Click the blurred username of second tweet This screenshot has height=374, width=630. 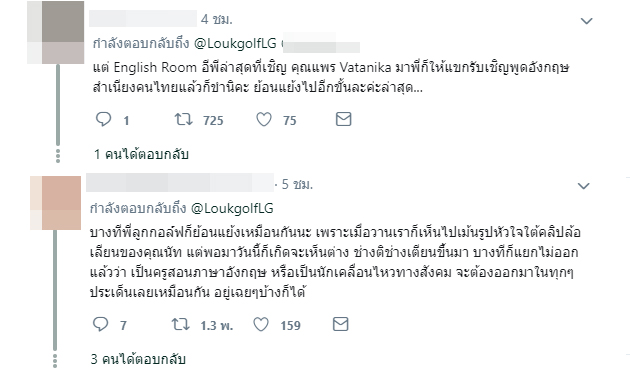180,183
